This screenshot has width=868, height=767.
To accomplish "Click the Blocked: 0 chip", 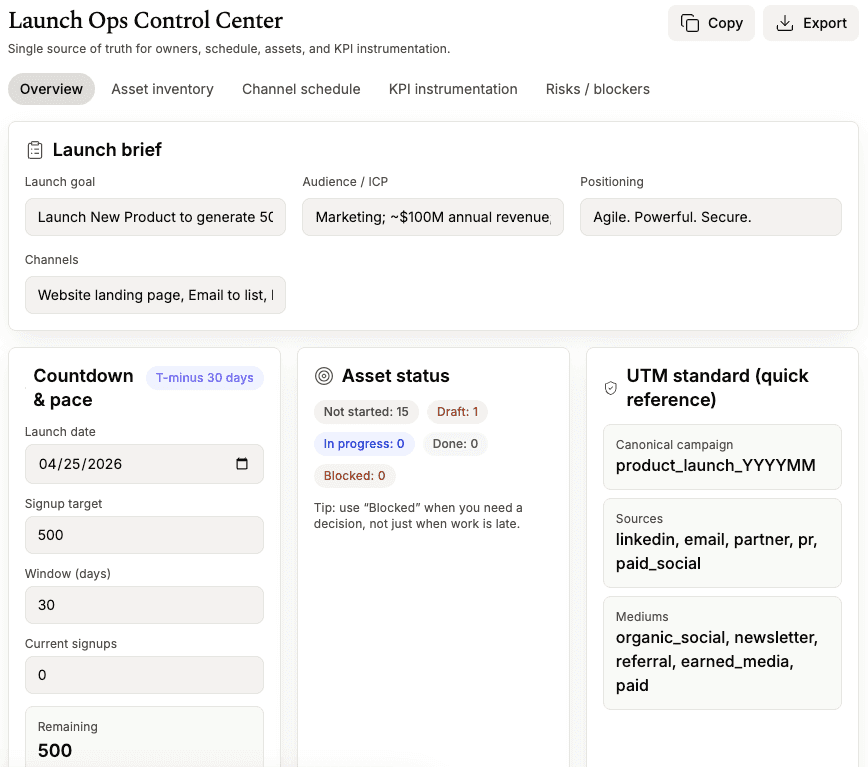I will 354,476.
